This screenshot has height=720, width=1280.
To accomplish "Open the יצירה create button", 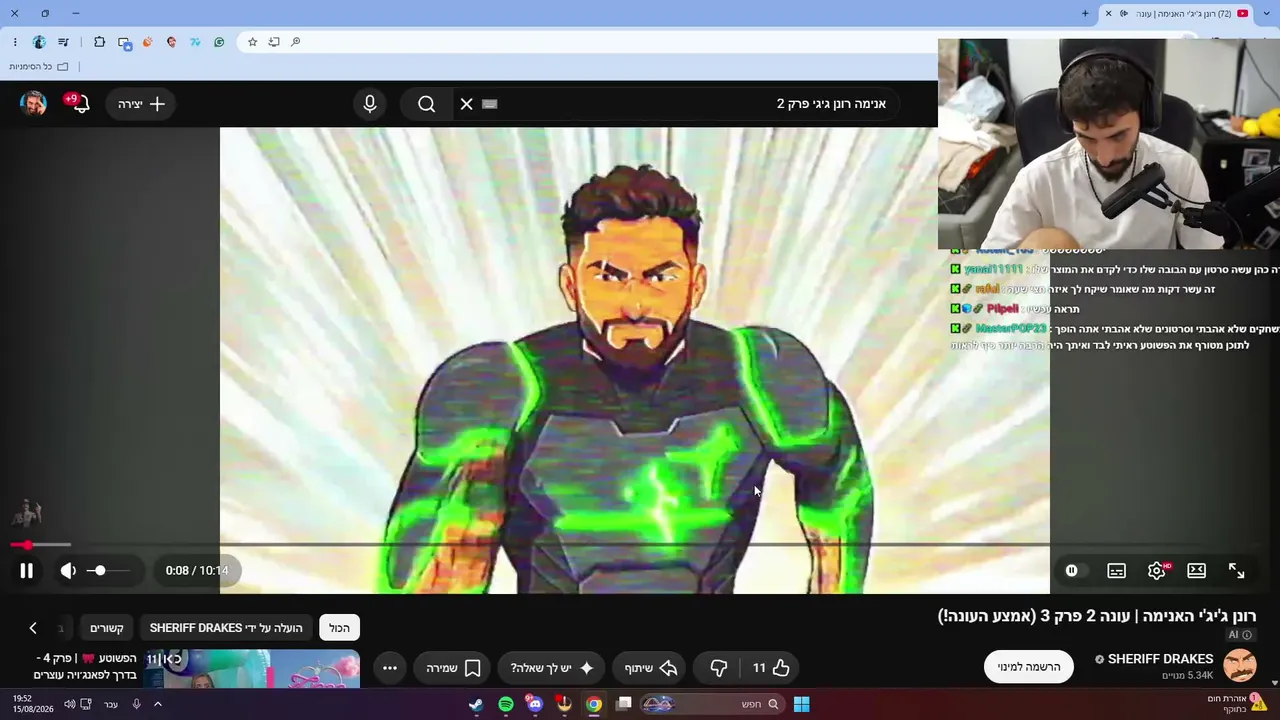I will point(142,104).
